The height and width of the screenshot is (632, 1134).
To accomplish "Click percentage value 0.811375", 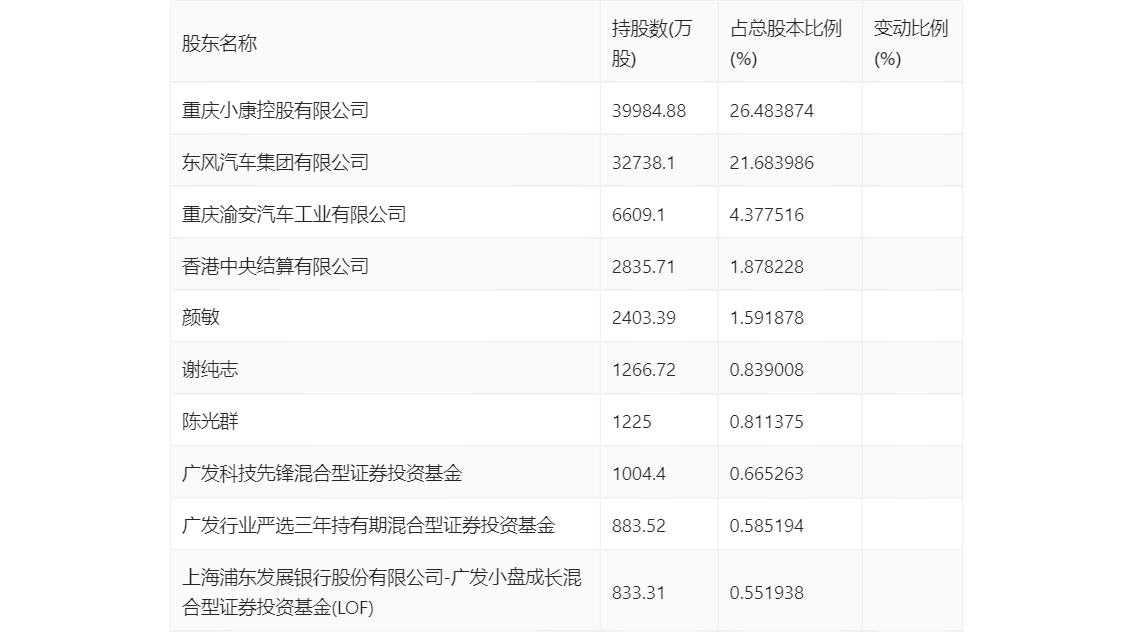I will [767, 422].
